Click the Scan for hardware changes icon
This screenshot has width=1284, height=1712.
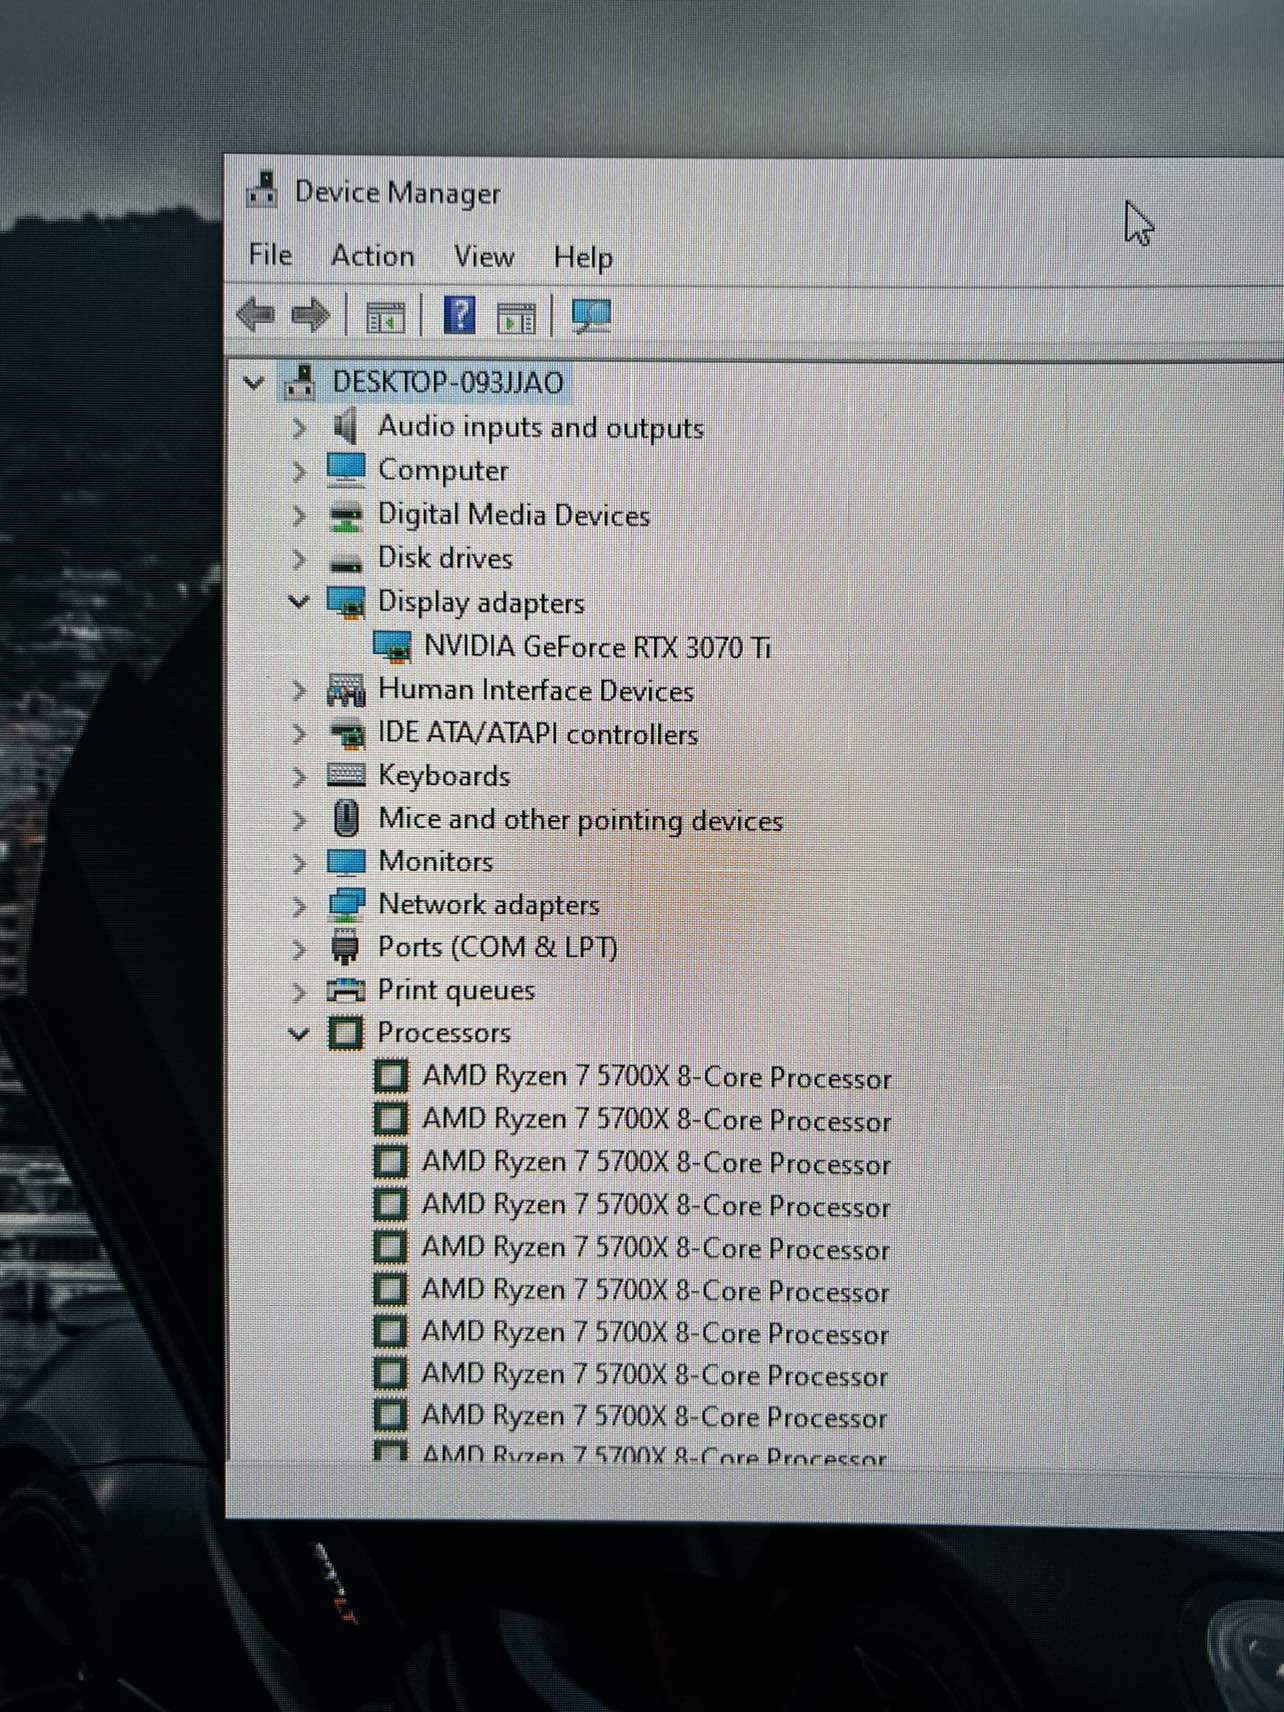[591, 317]
